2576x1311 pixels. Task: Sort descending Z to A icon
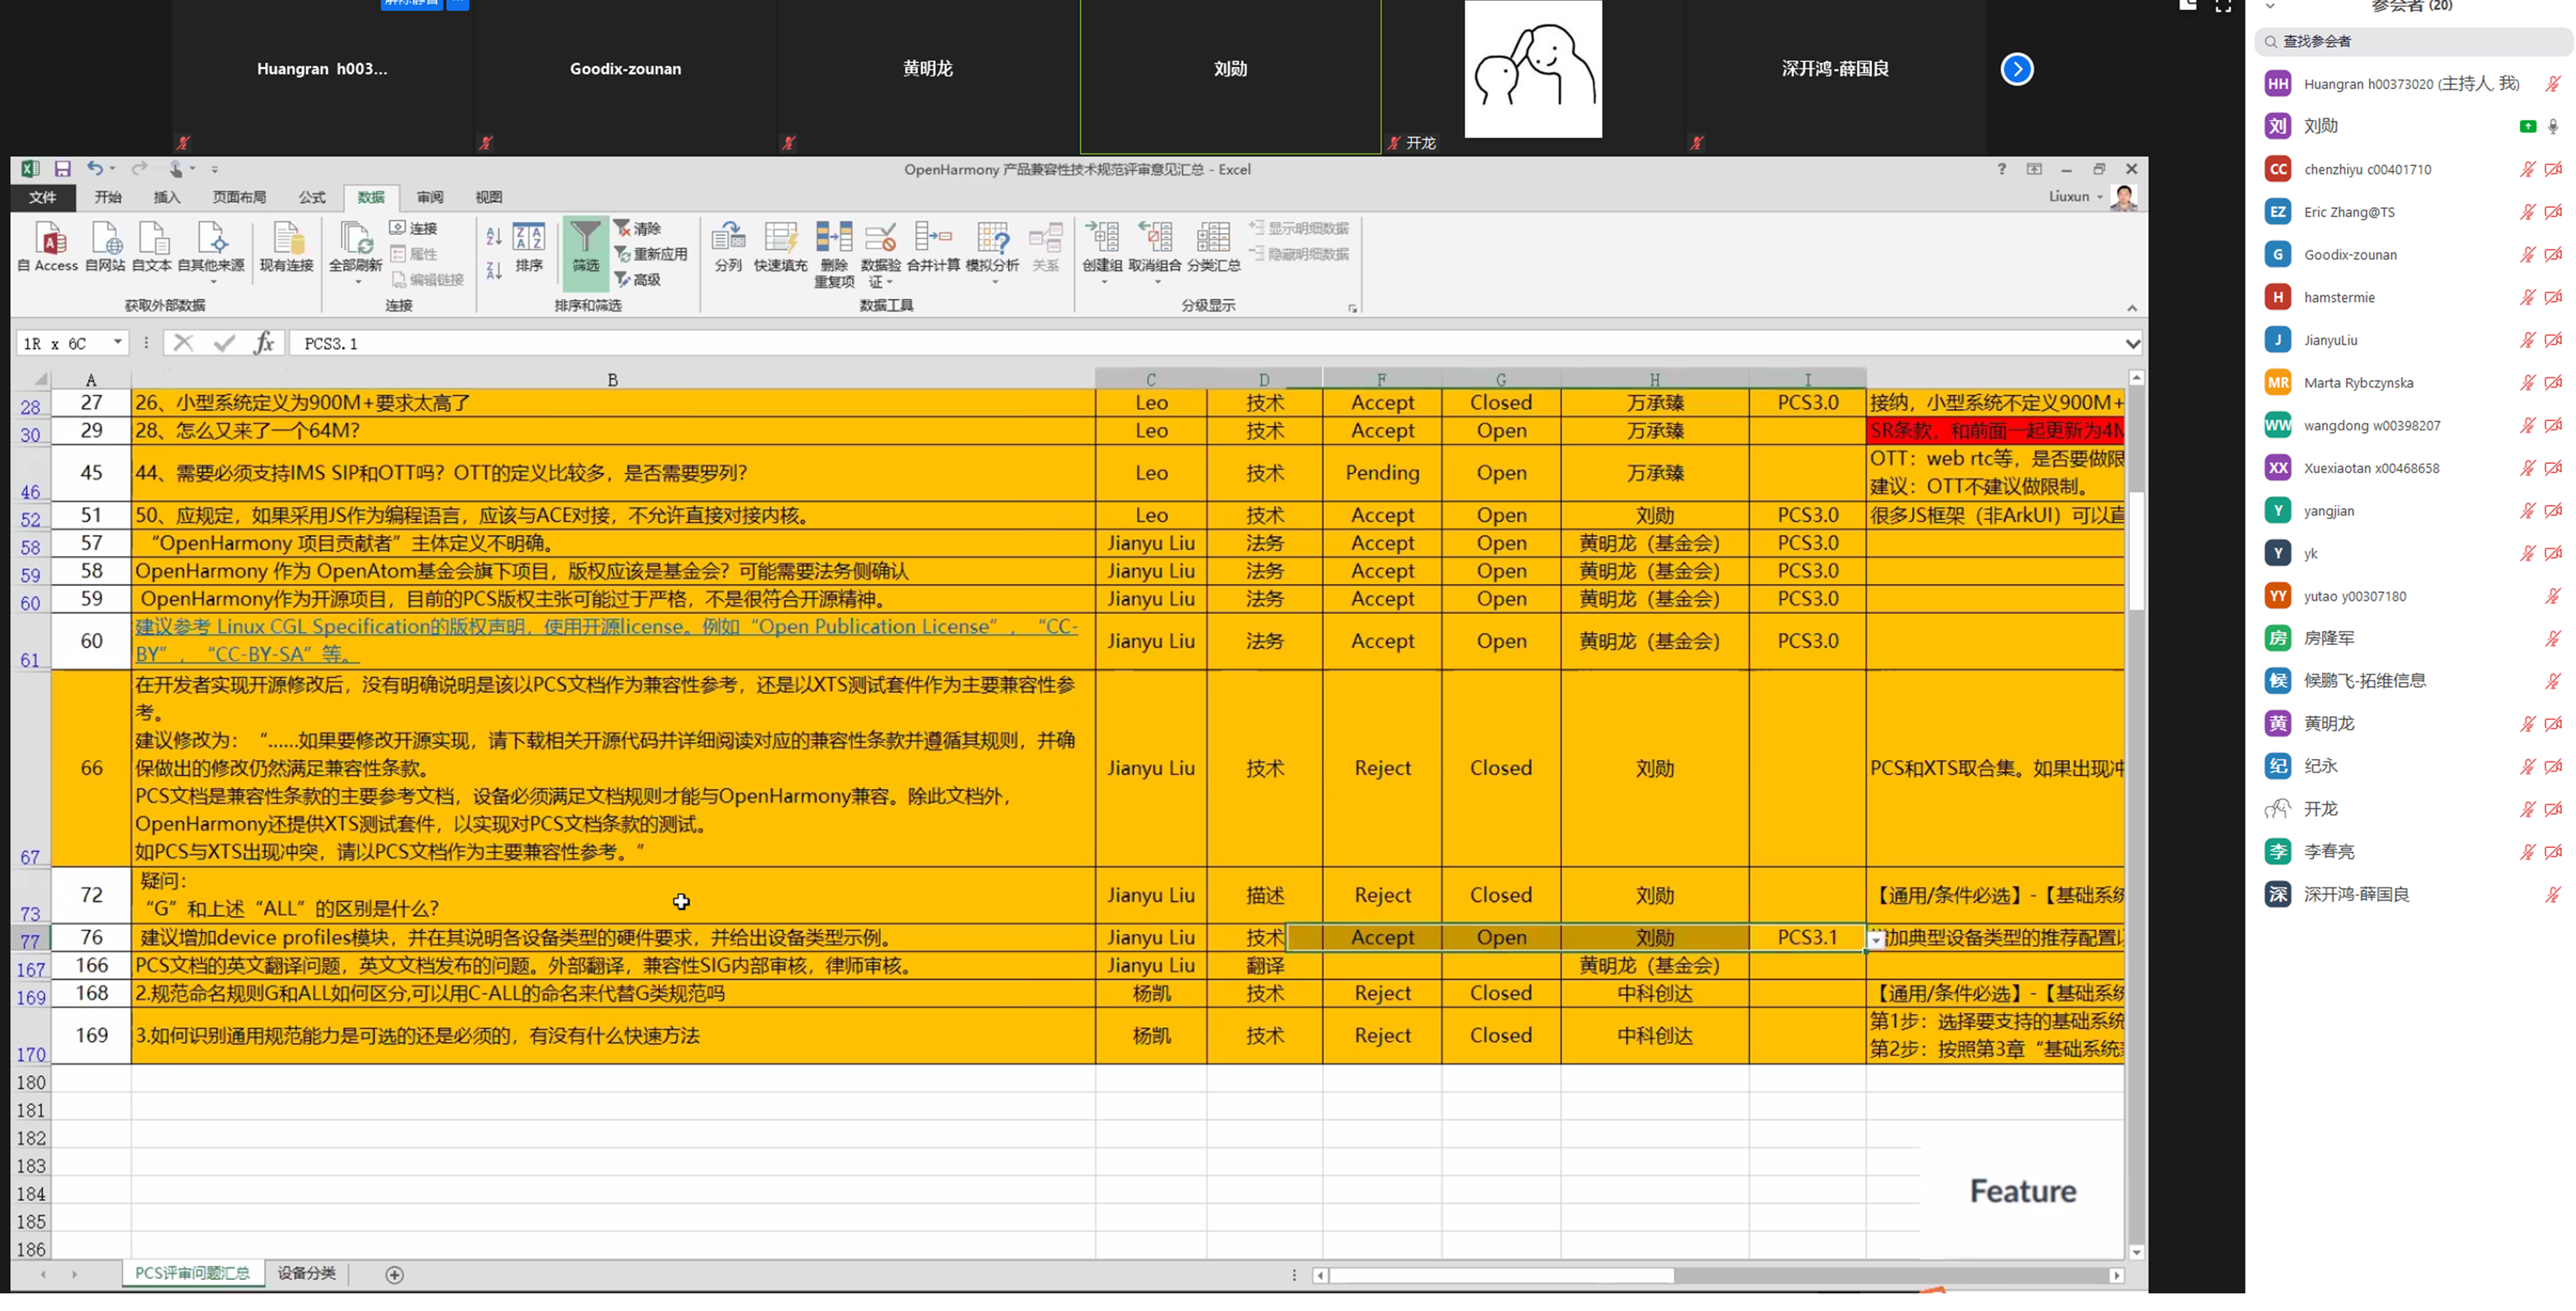[494, 271]
